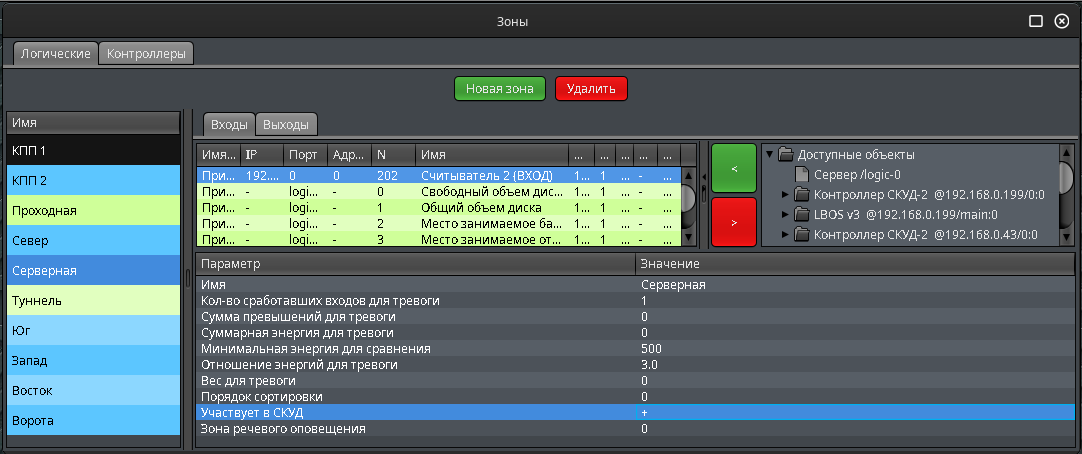The image size is (1082, 454).
Task: Click folder icon of Контроллер СКУД-2 @192.168.0.199
Action: point(802,195)
